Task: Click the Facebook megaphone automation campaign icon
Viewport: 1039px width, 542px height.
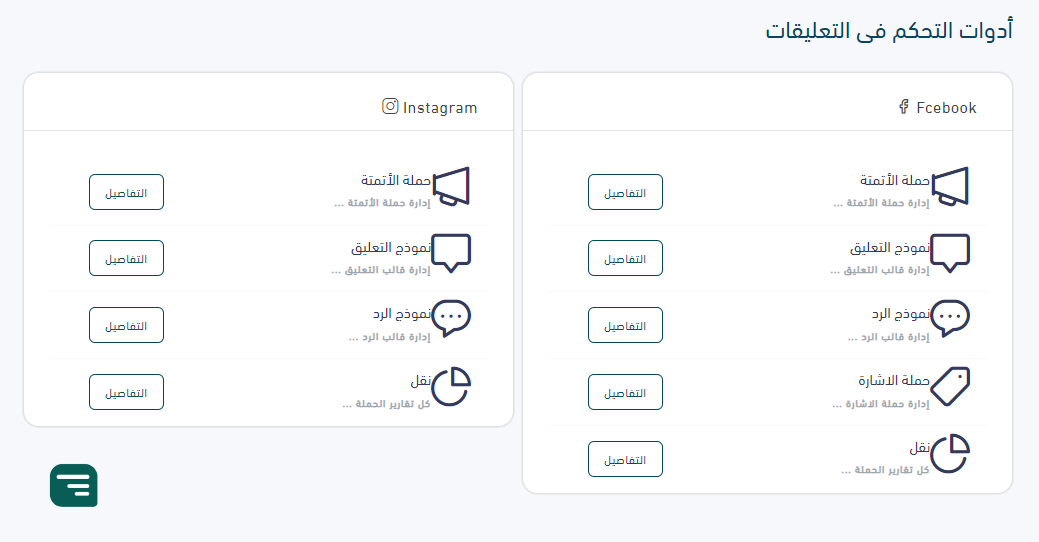Action: [950, 187]
